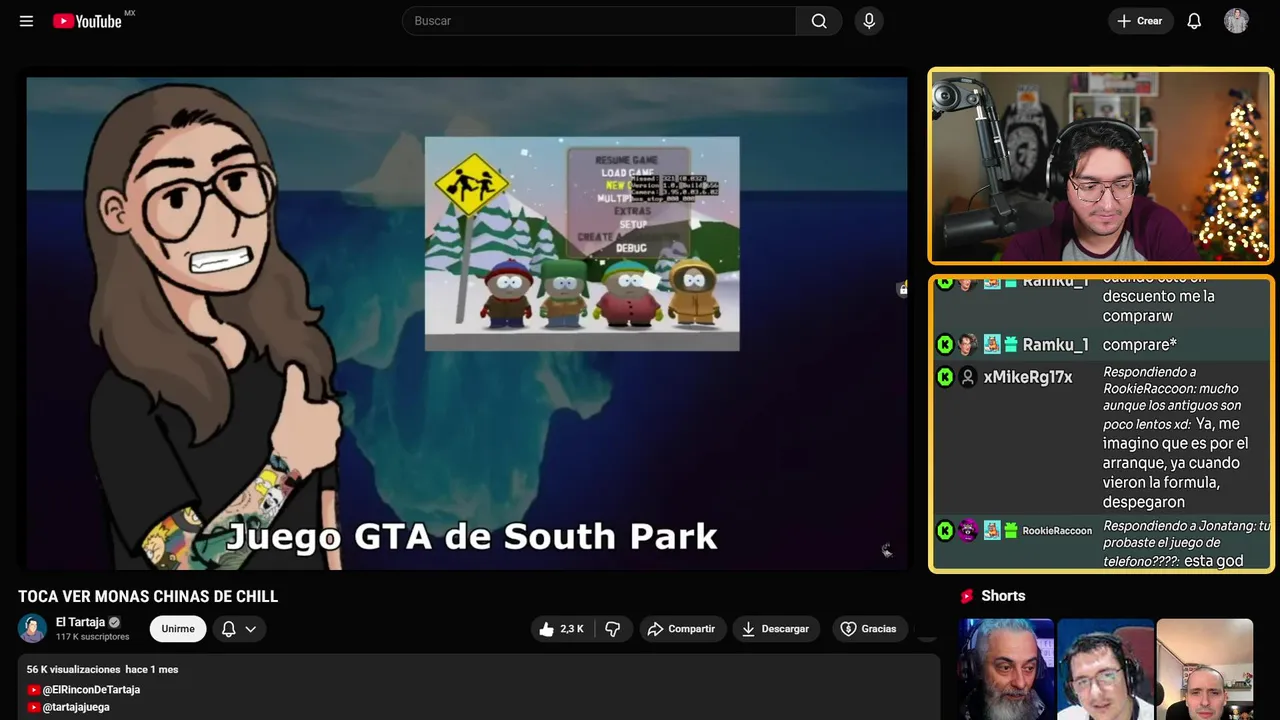Join the channel with Unirme
This screenshot has height=720, width=1280.
pos(178,629)
